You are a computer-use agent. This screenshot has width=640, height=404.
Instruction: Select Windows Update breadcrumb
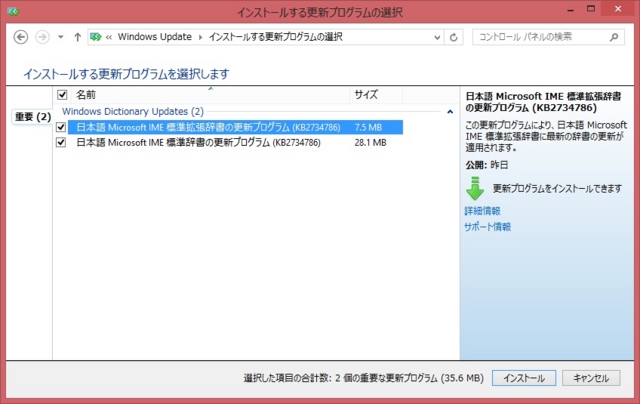pyautogui.click(x=155, y=37)
